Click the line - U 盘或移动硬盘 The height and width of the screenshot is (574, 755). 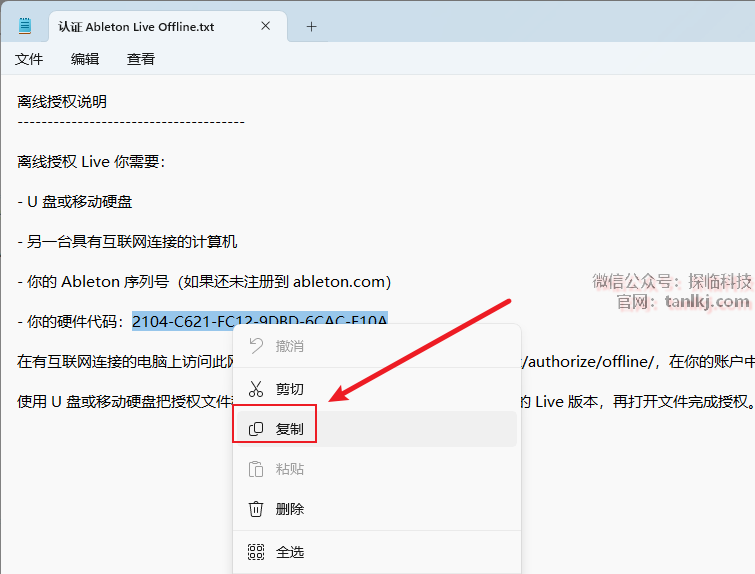75,201
